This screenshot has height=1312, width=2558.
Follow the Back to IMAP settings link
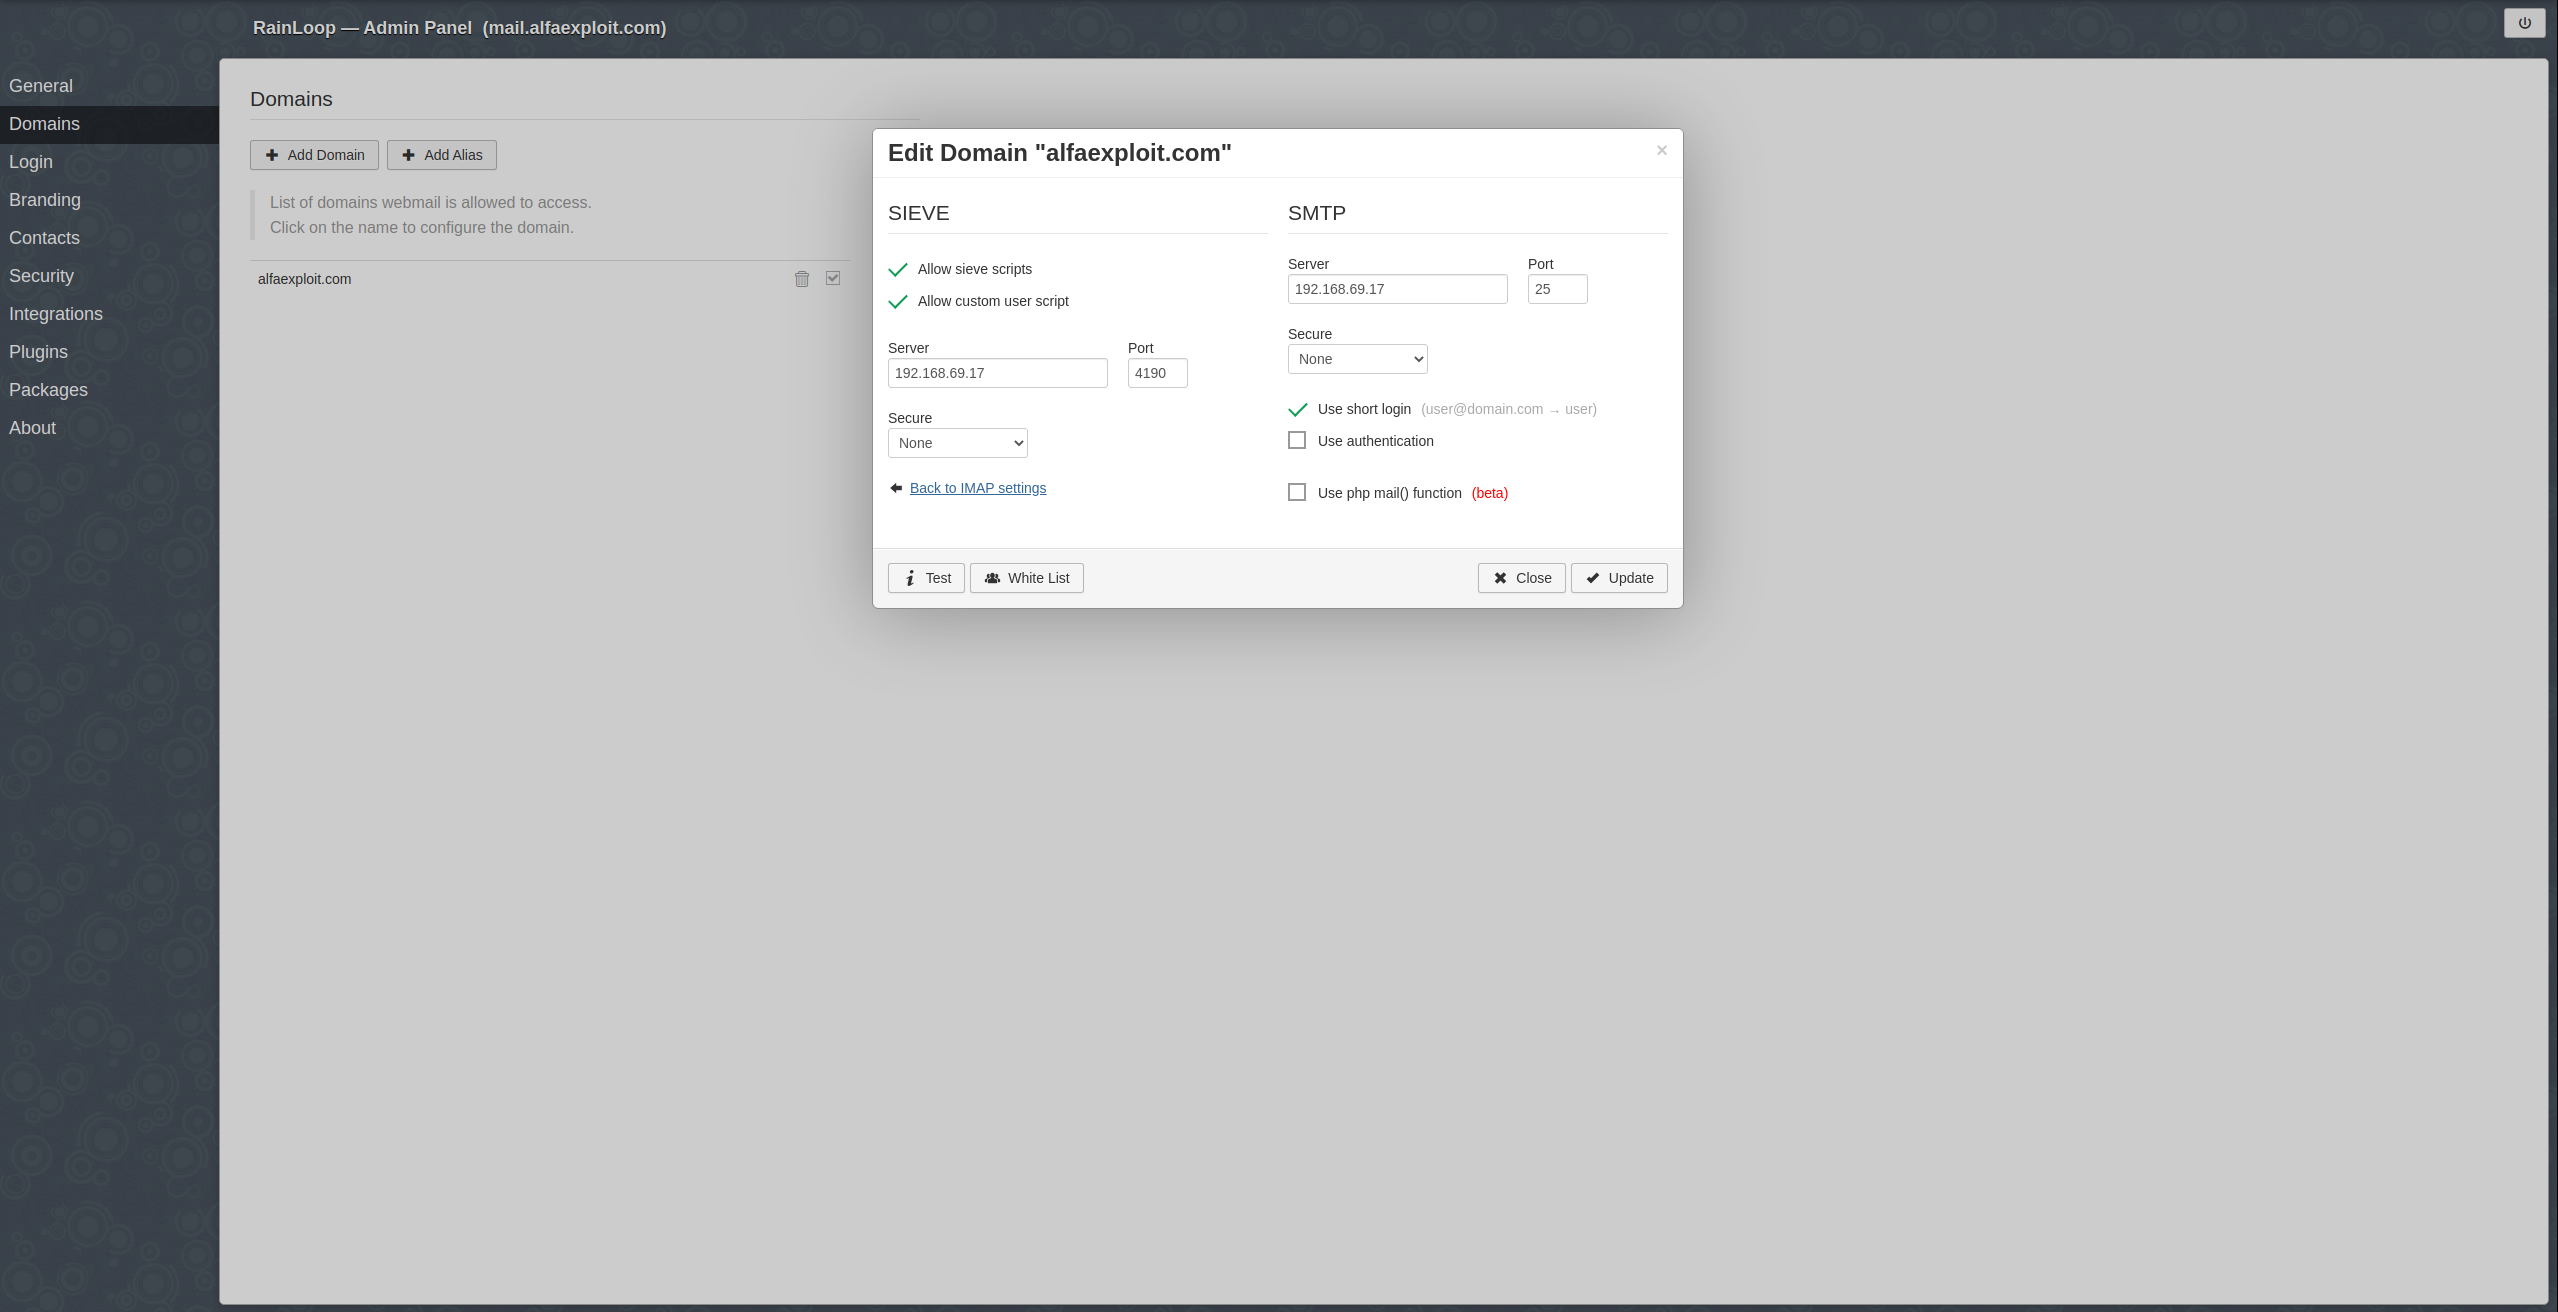click(977, 488)
